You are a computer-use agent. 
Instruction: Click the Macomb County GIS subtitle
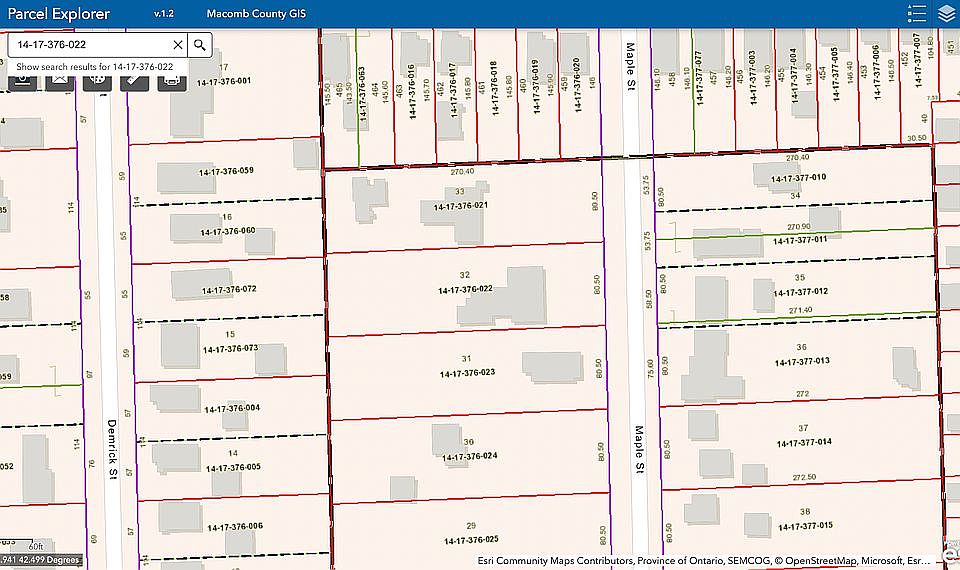[x=256, y=13]
